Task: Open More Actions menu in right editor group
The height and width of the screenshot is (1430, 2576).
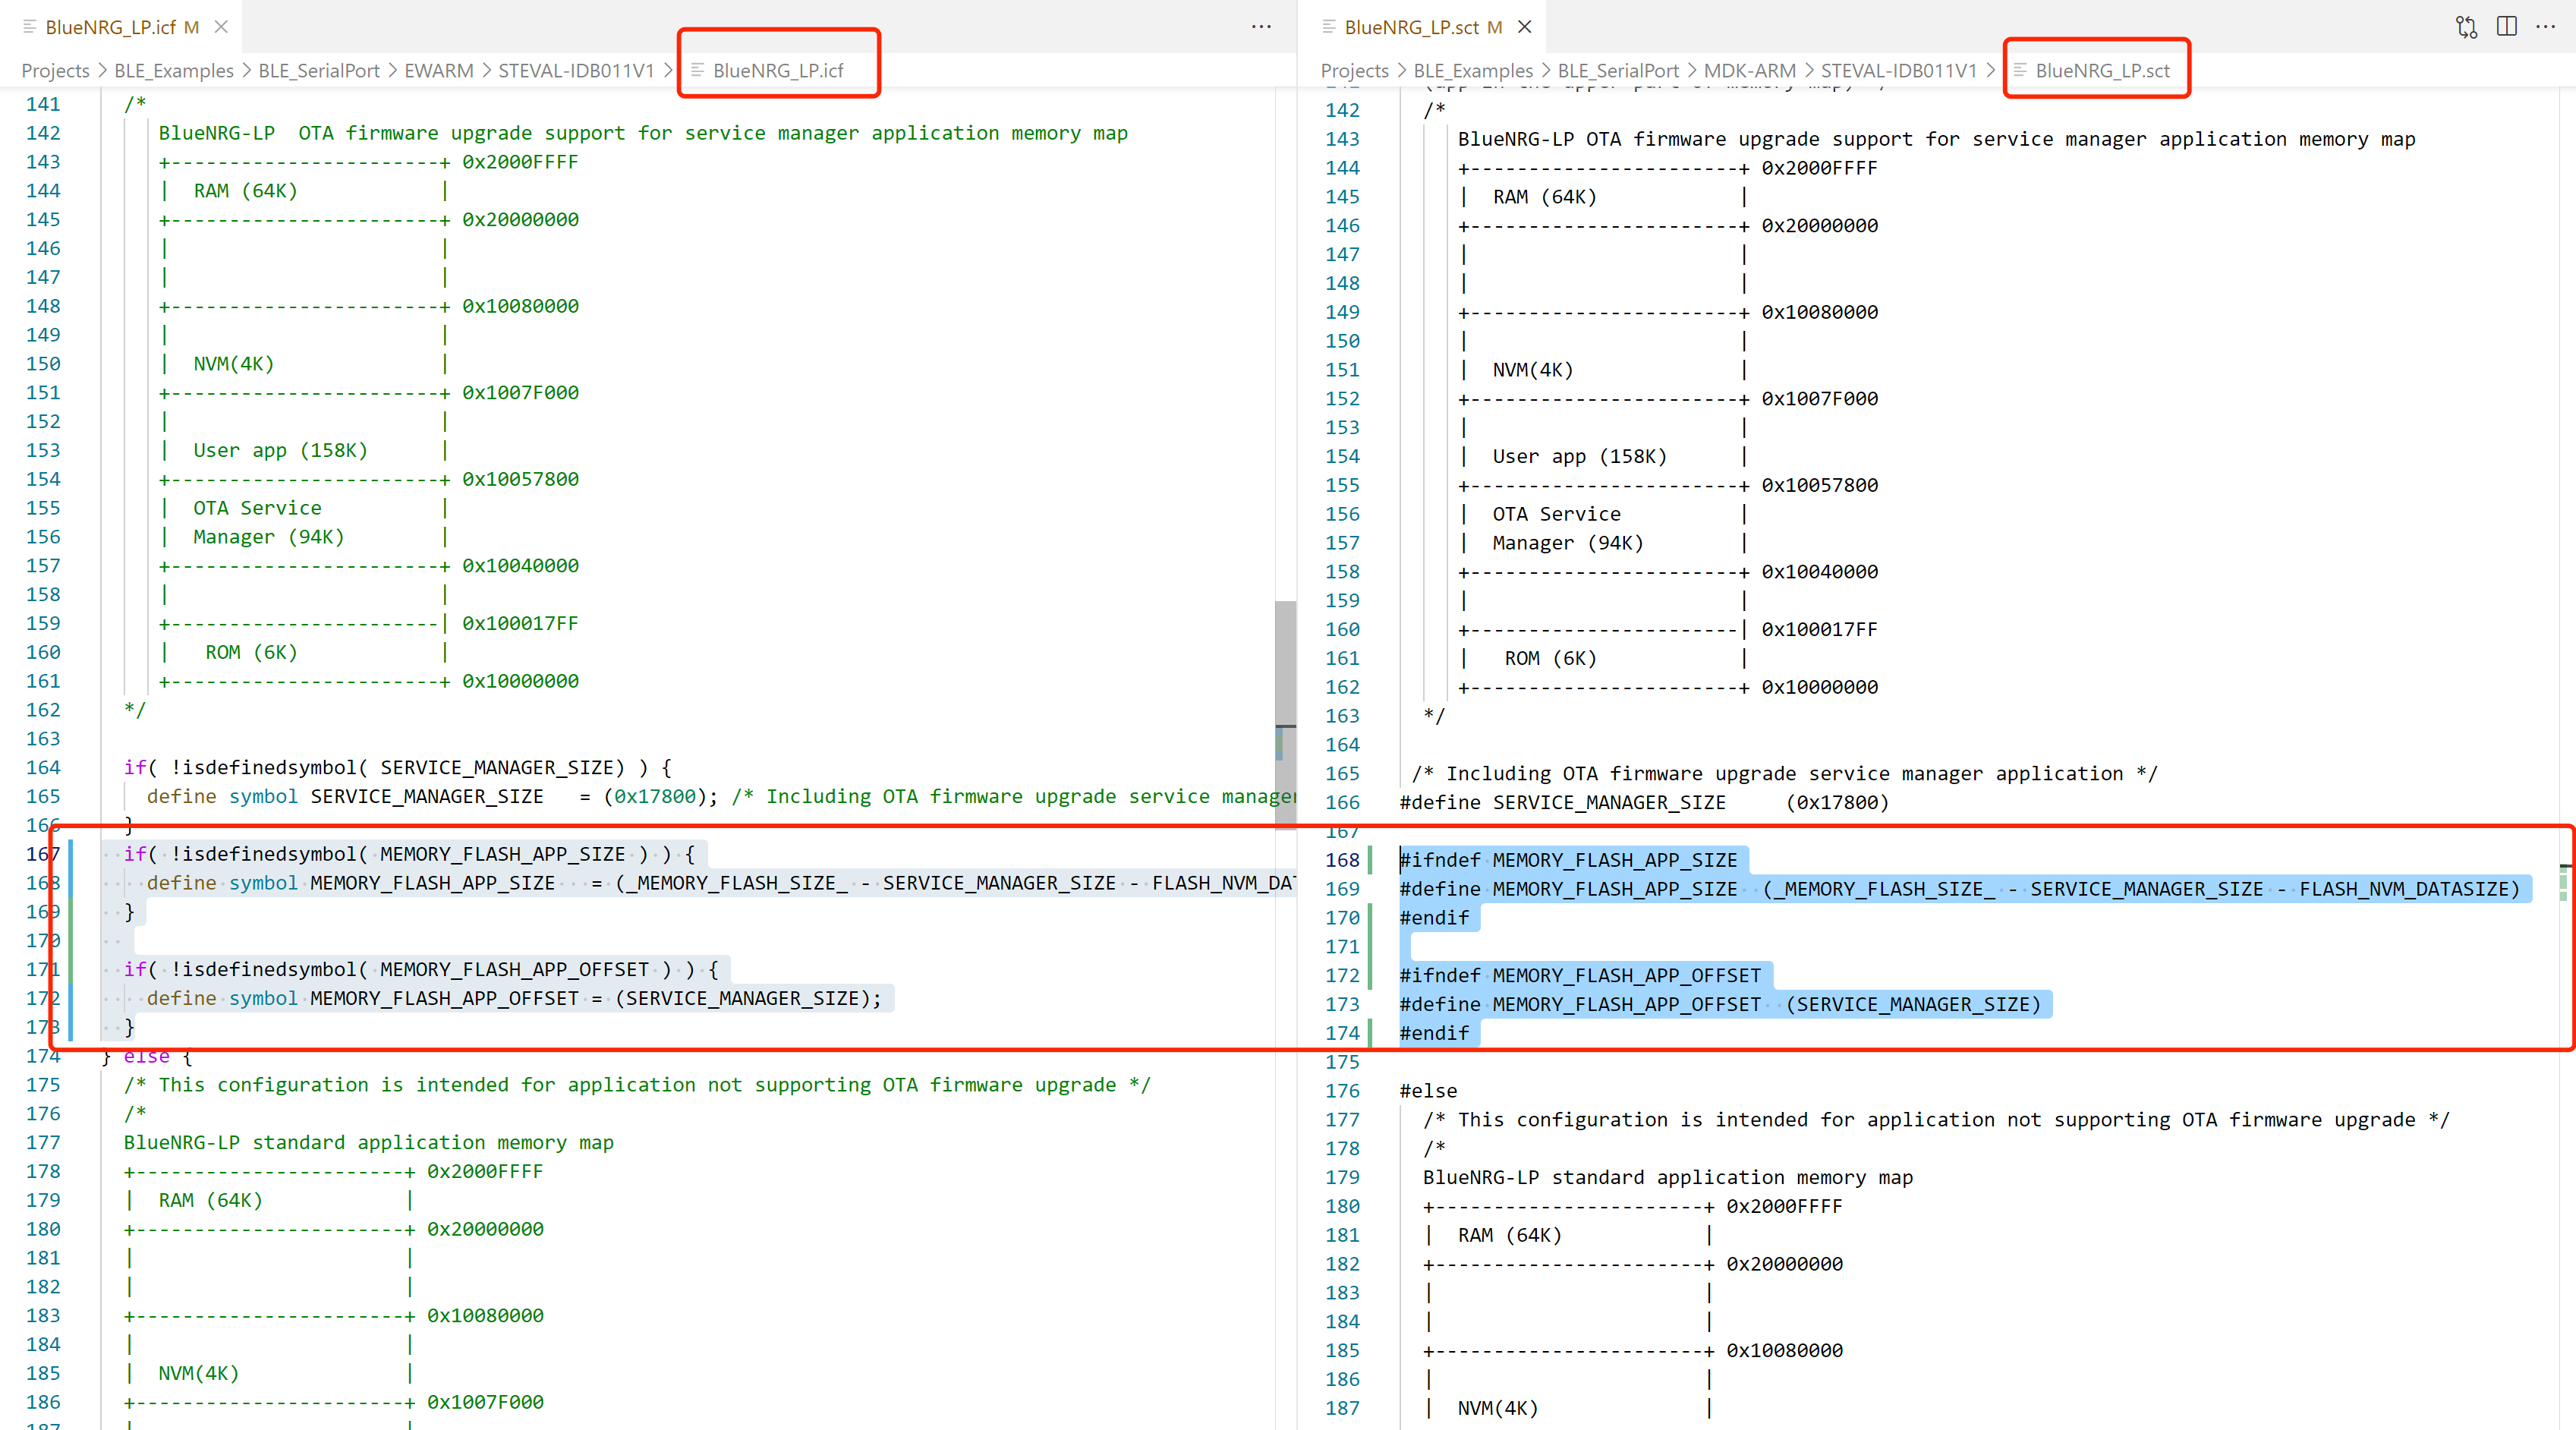Action: tap(2546, 27)
